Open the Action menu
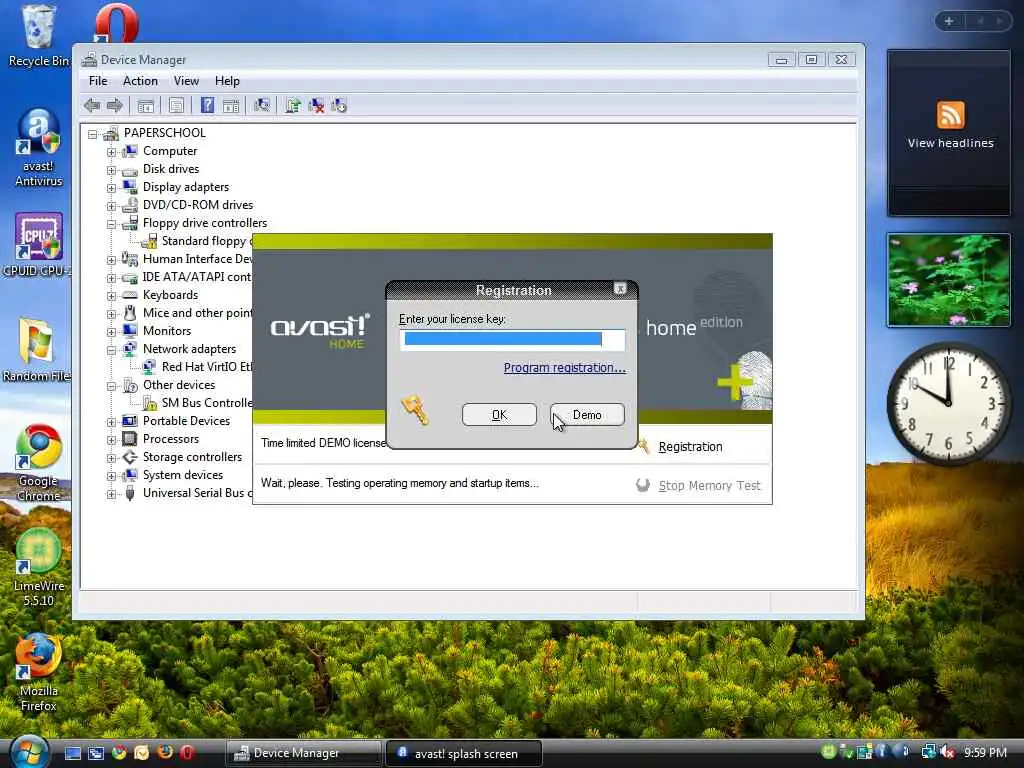Viewport: 1024px width, 768px height. [x=140, y=81]
